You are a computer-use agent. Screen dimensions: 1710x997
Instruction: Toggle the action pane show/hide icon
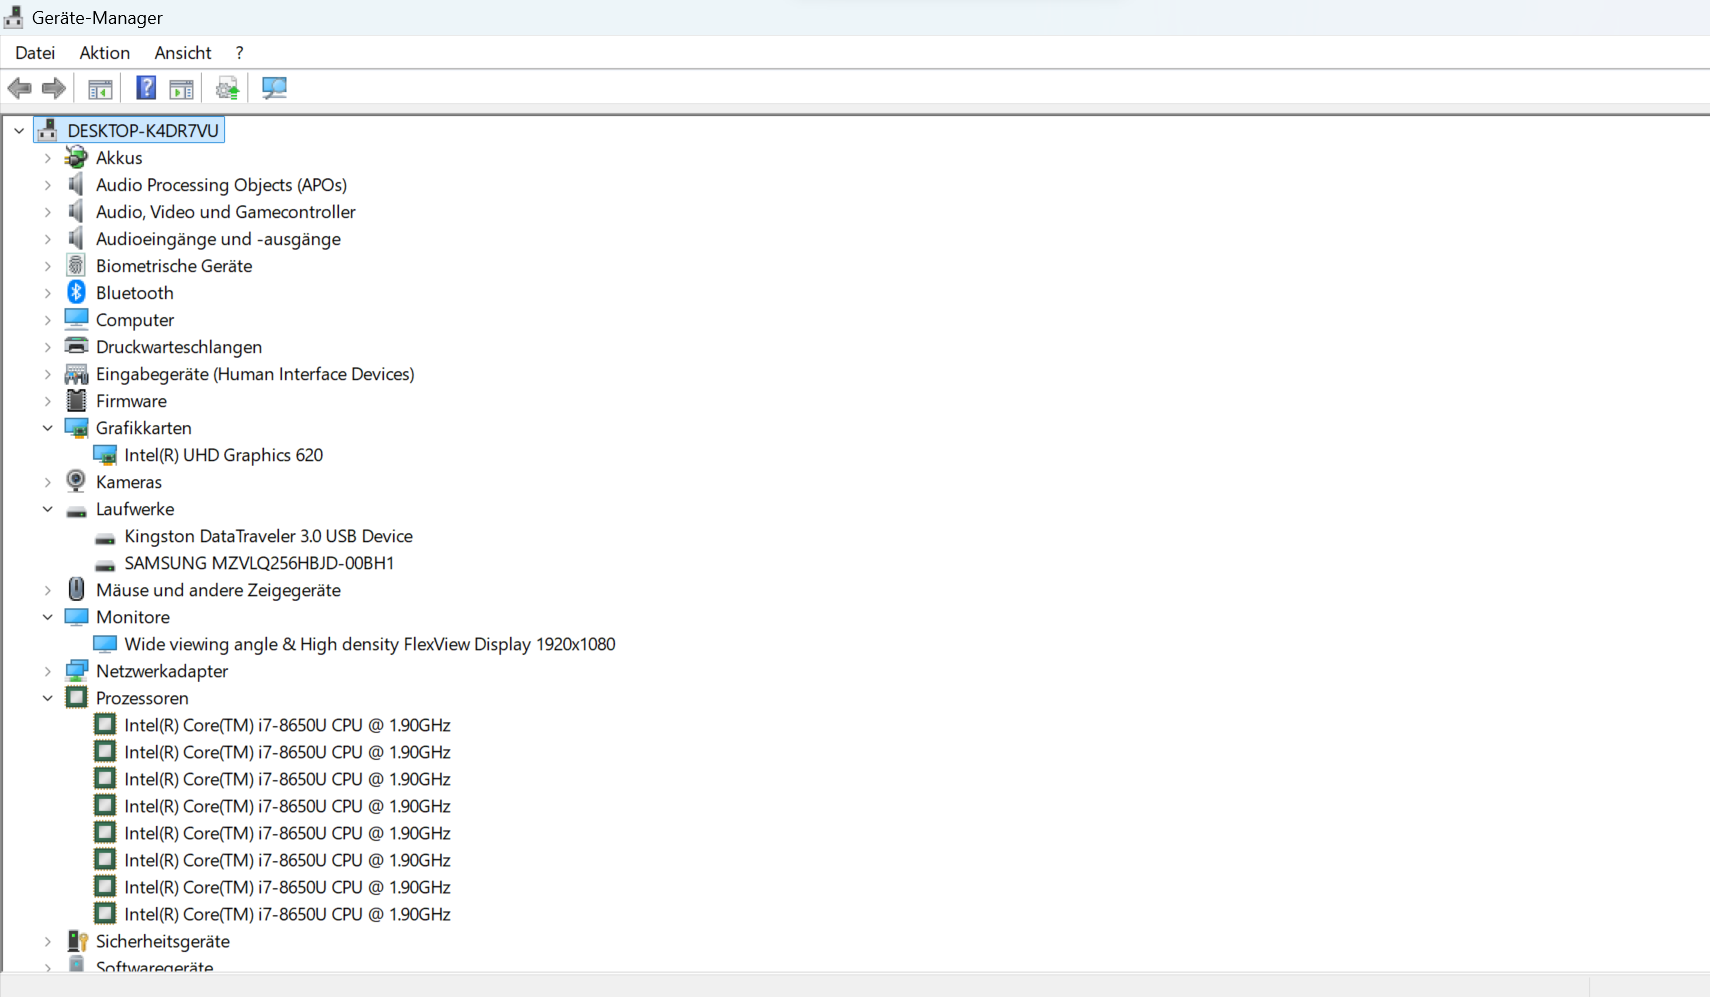click(181, 89)
